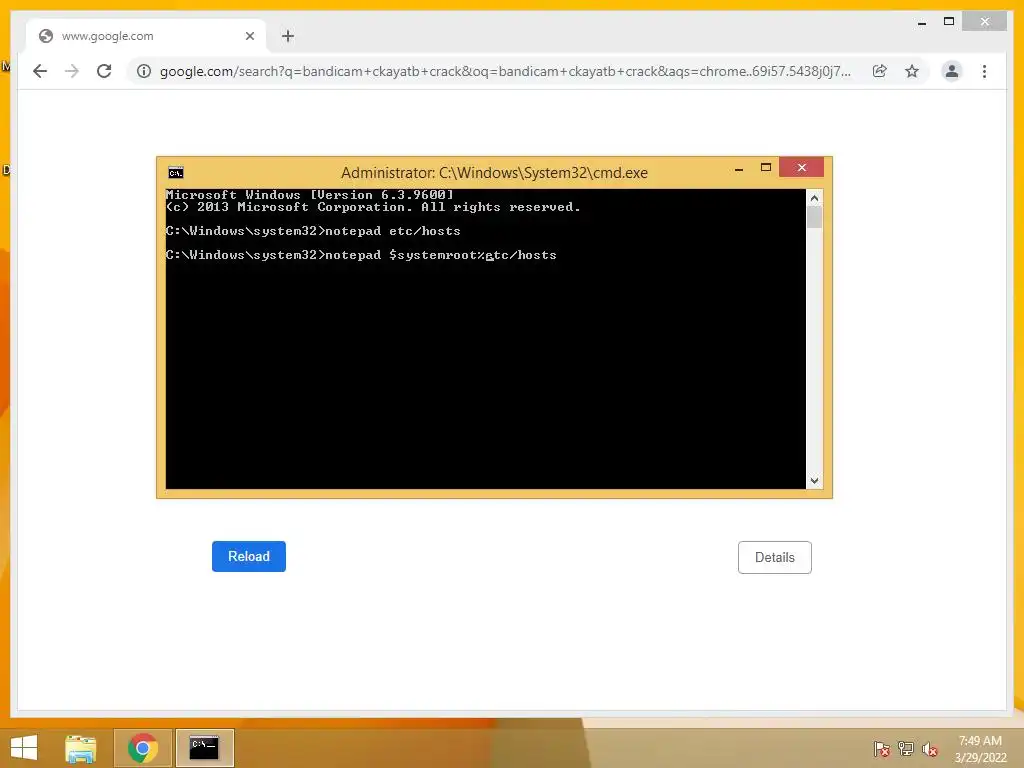Image resolution: width=1024 pixels, height=768 pixels.
Task: Open network status tray icon
Action: click(906, 749)
